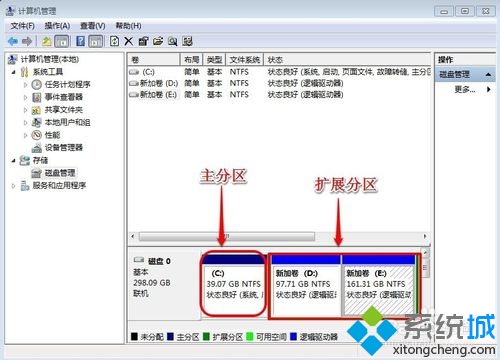Click the volume list scroll-left arrow

coord(133,237)
